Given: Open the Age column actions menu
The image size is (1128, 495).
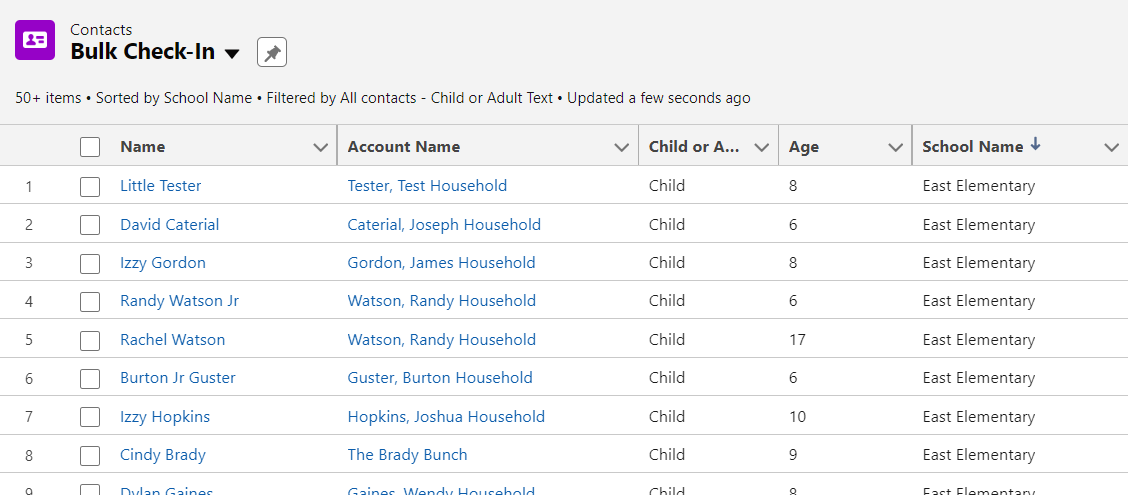Looking at the screenshot, I should (895, 147).
